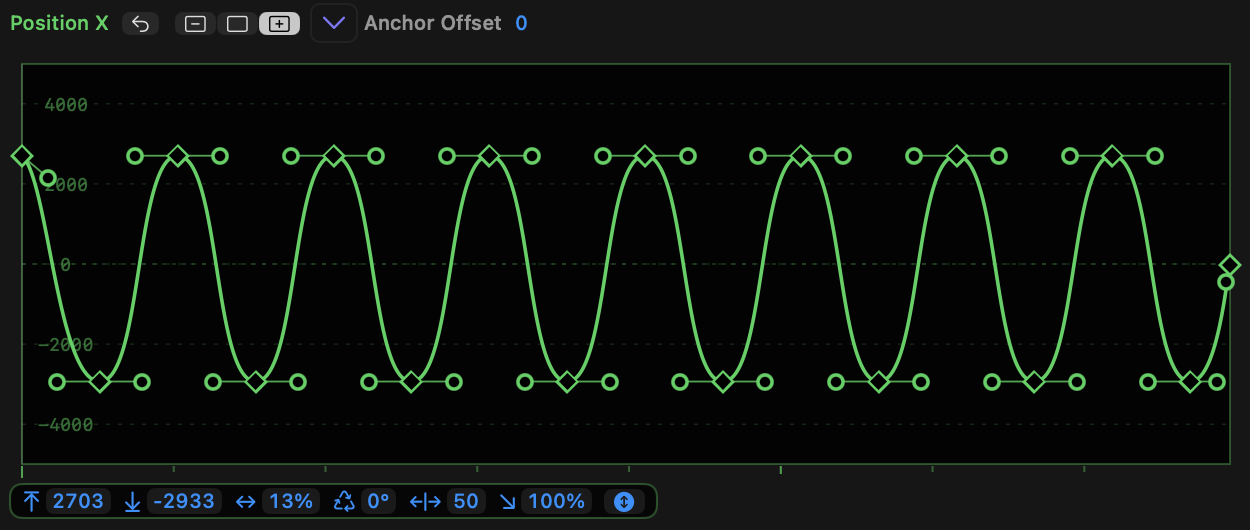Click the Anchor Offset value 0
1250x530 pixels.
click(521, 23)
